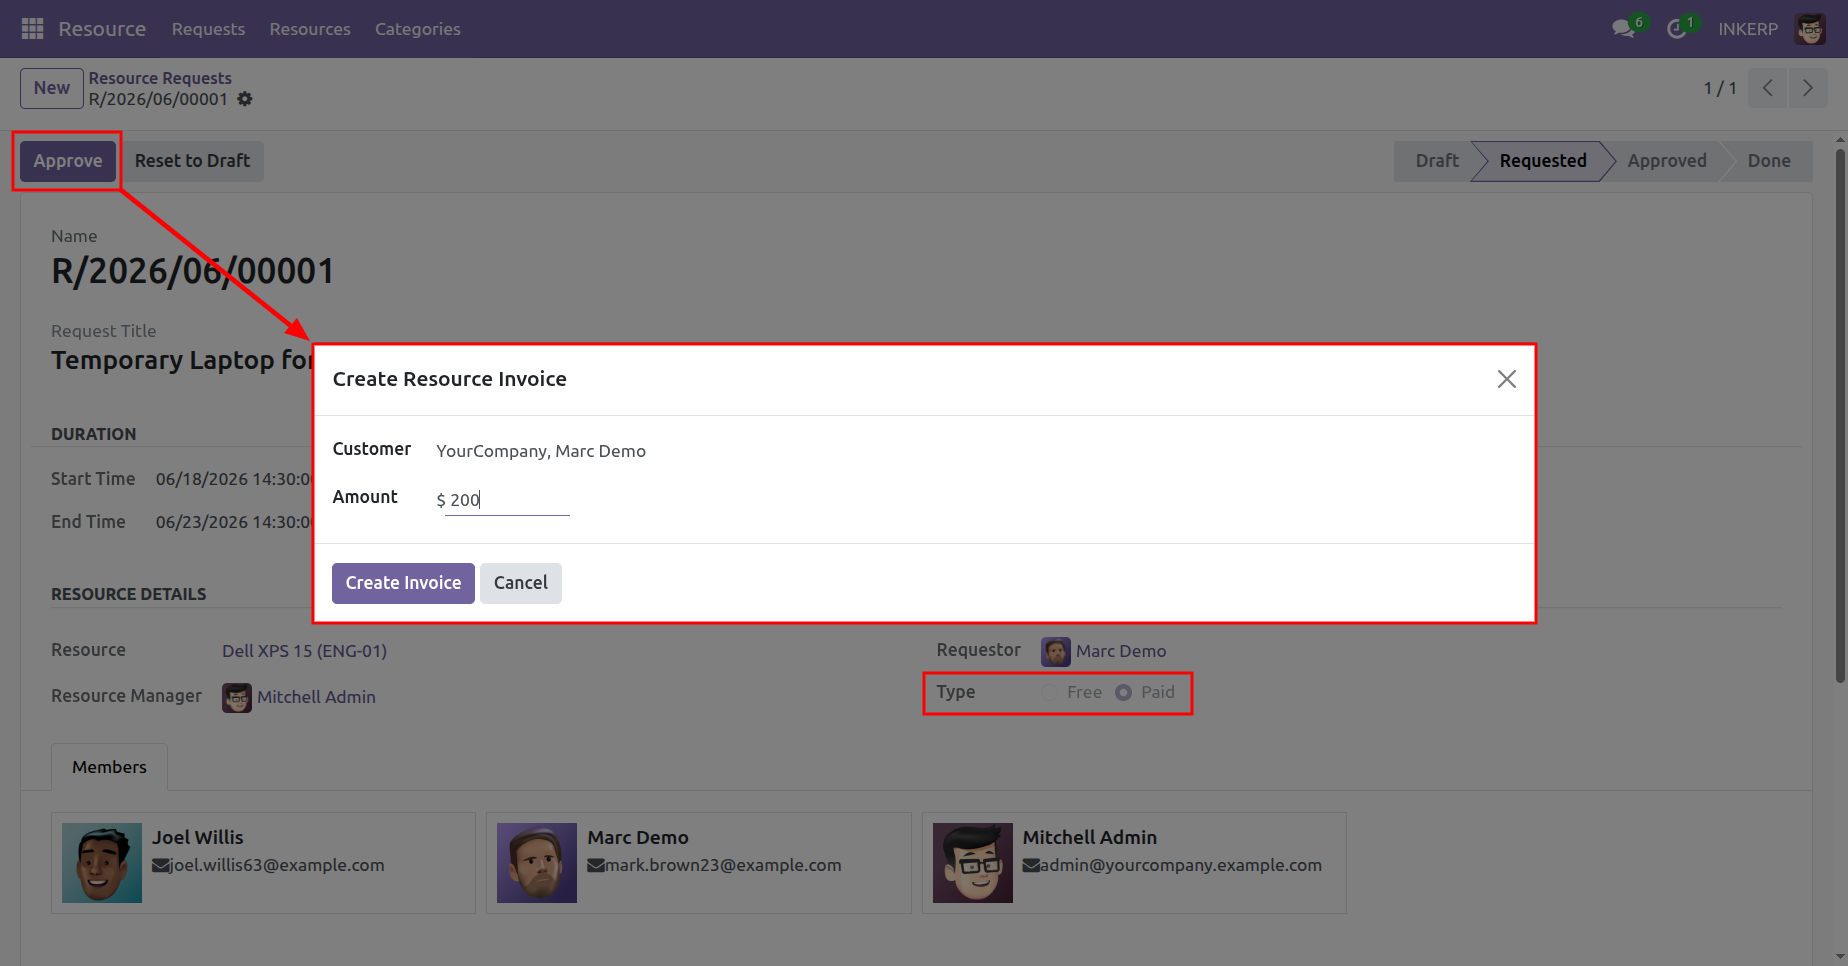Click Marc Demo requestor avatar
This screenshot has height=966, width=1848.
click(x=1056, y=652)
